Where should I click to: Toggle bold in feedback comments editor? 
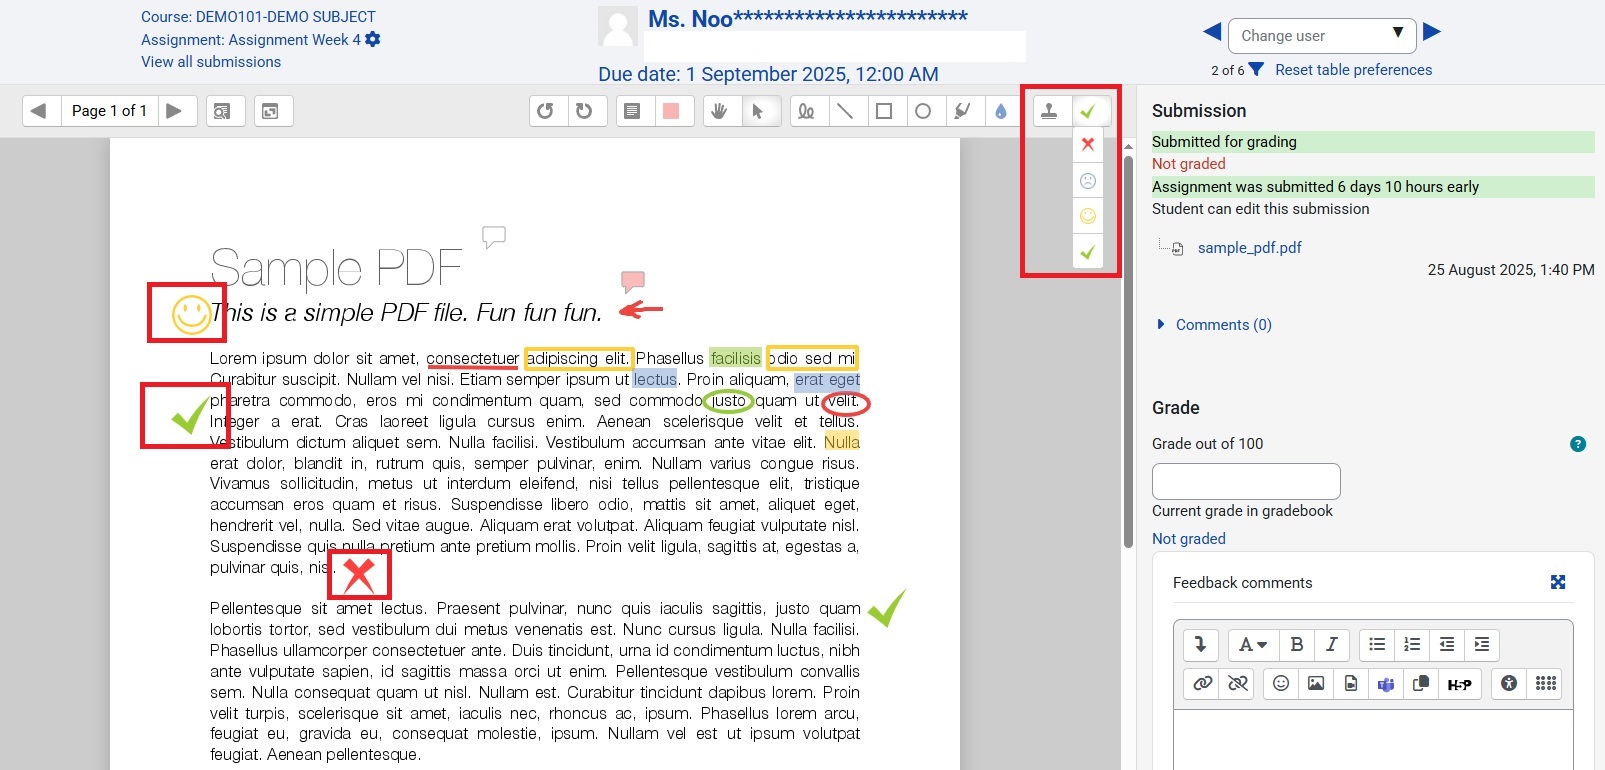click(1296, 645)
